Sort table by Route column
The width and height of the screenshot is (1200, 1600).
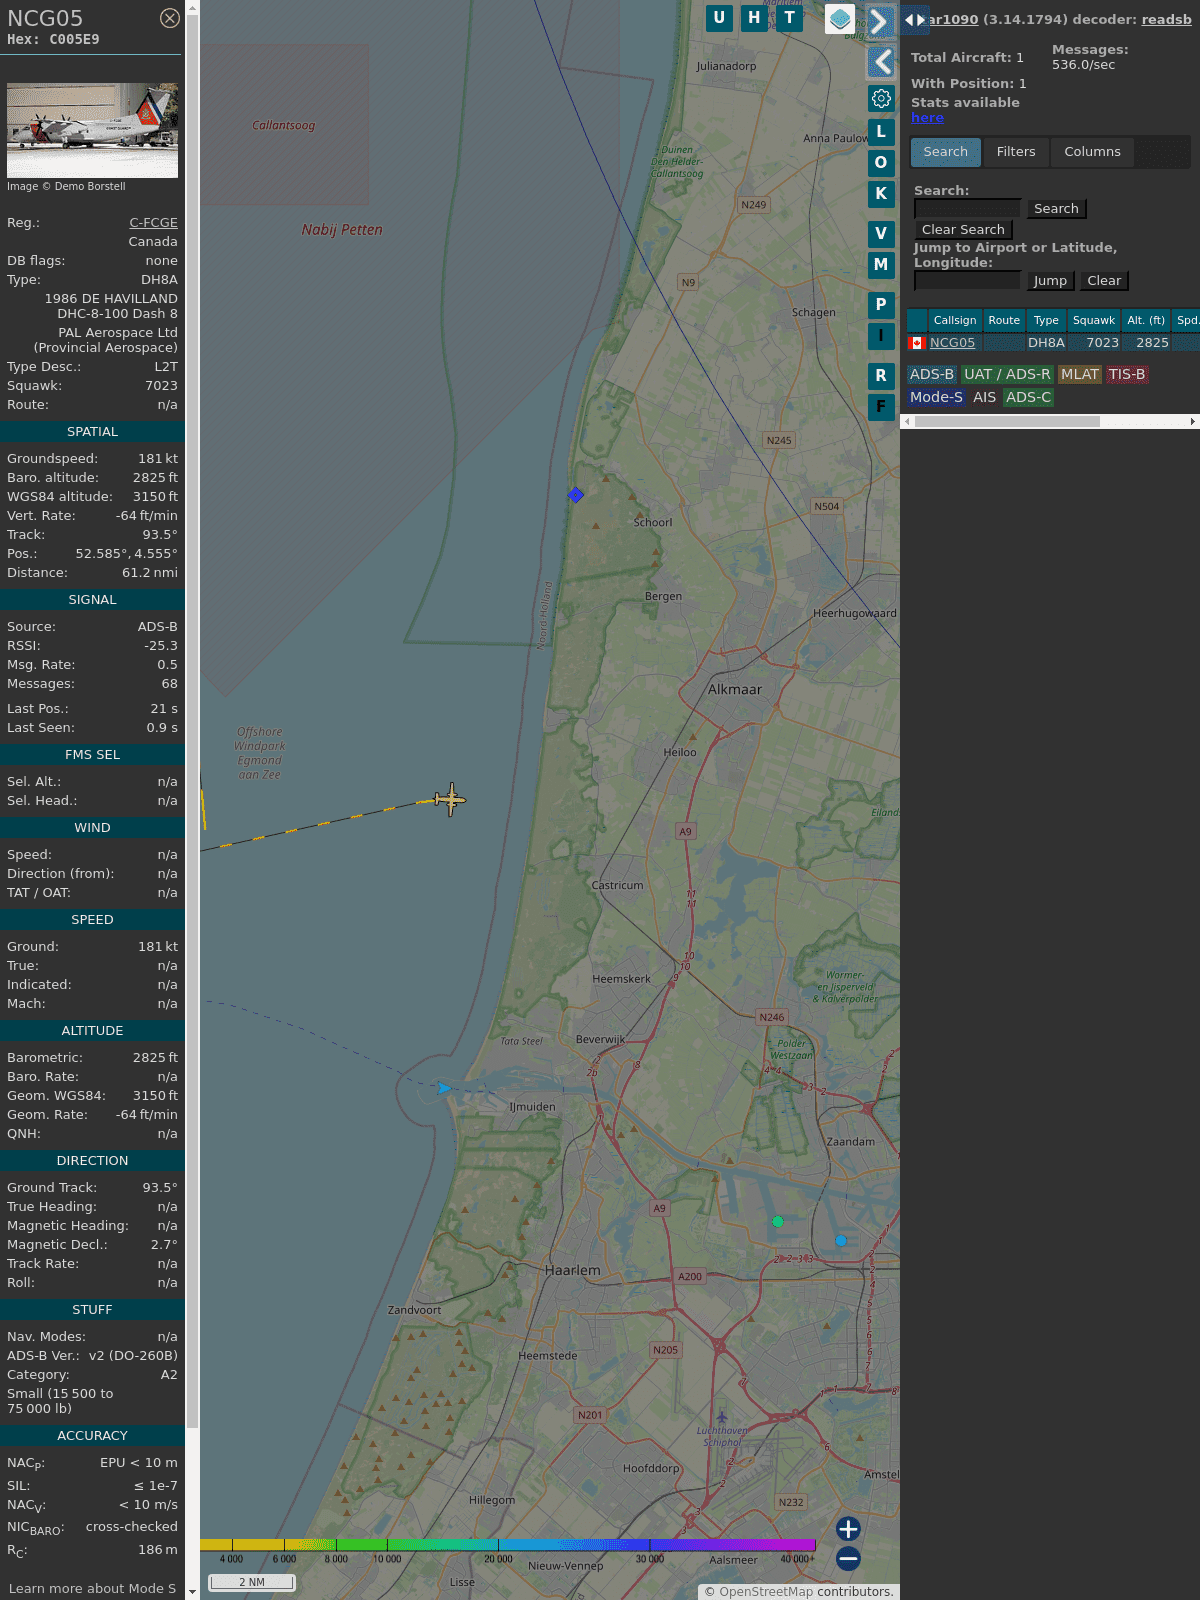[1004, 320]
